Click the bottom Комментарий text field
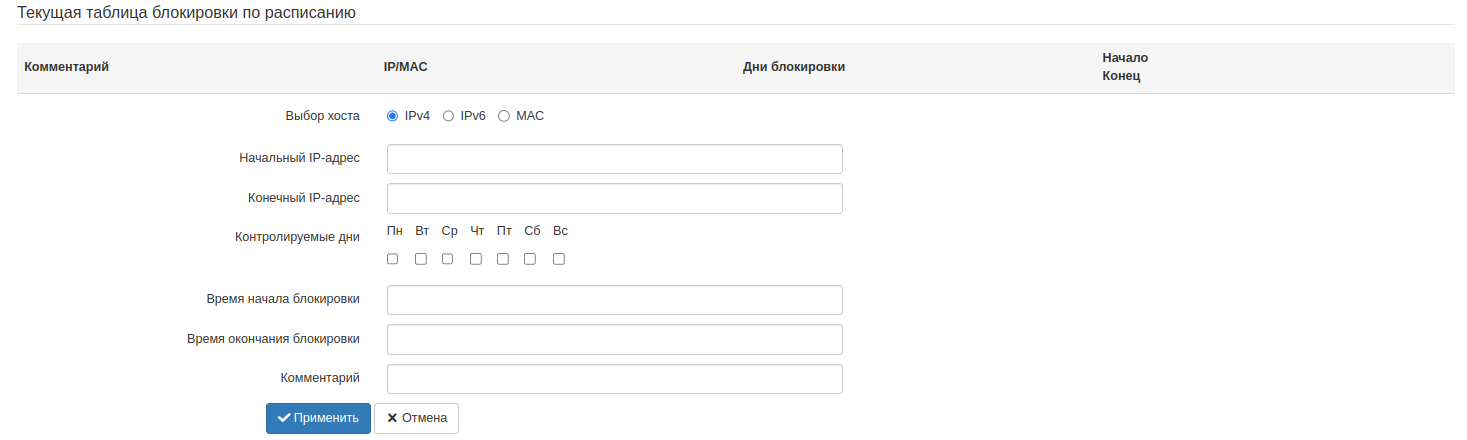 [614, 379]
